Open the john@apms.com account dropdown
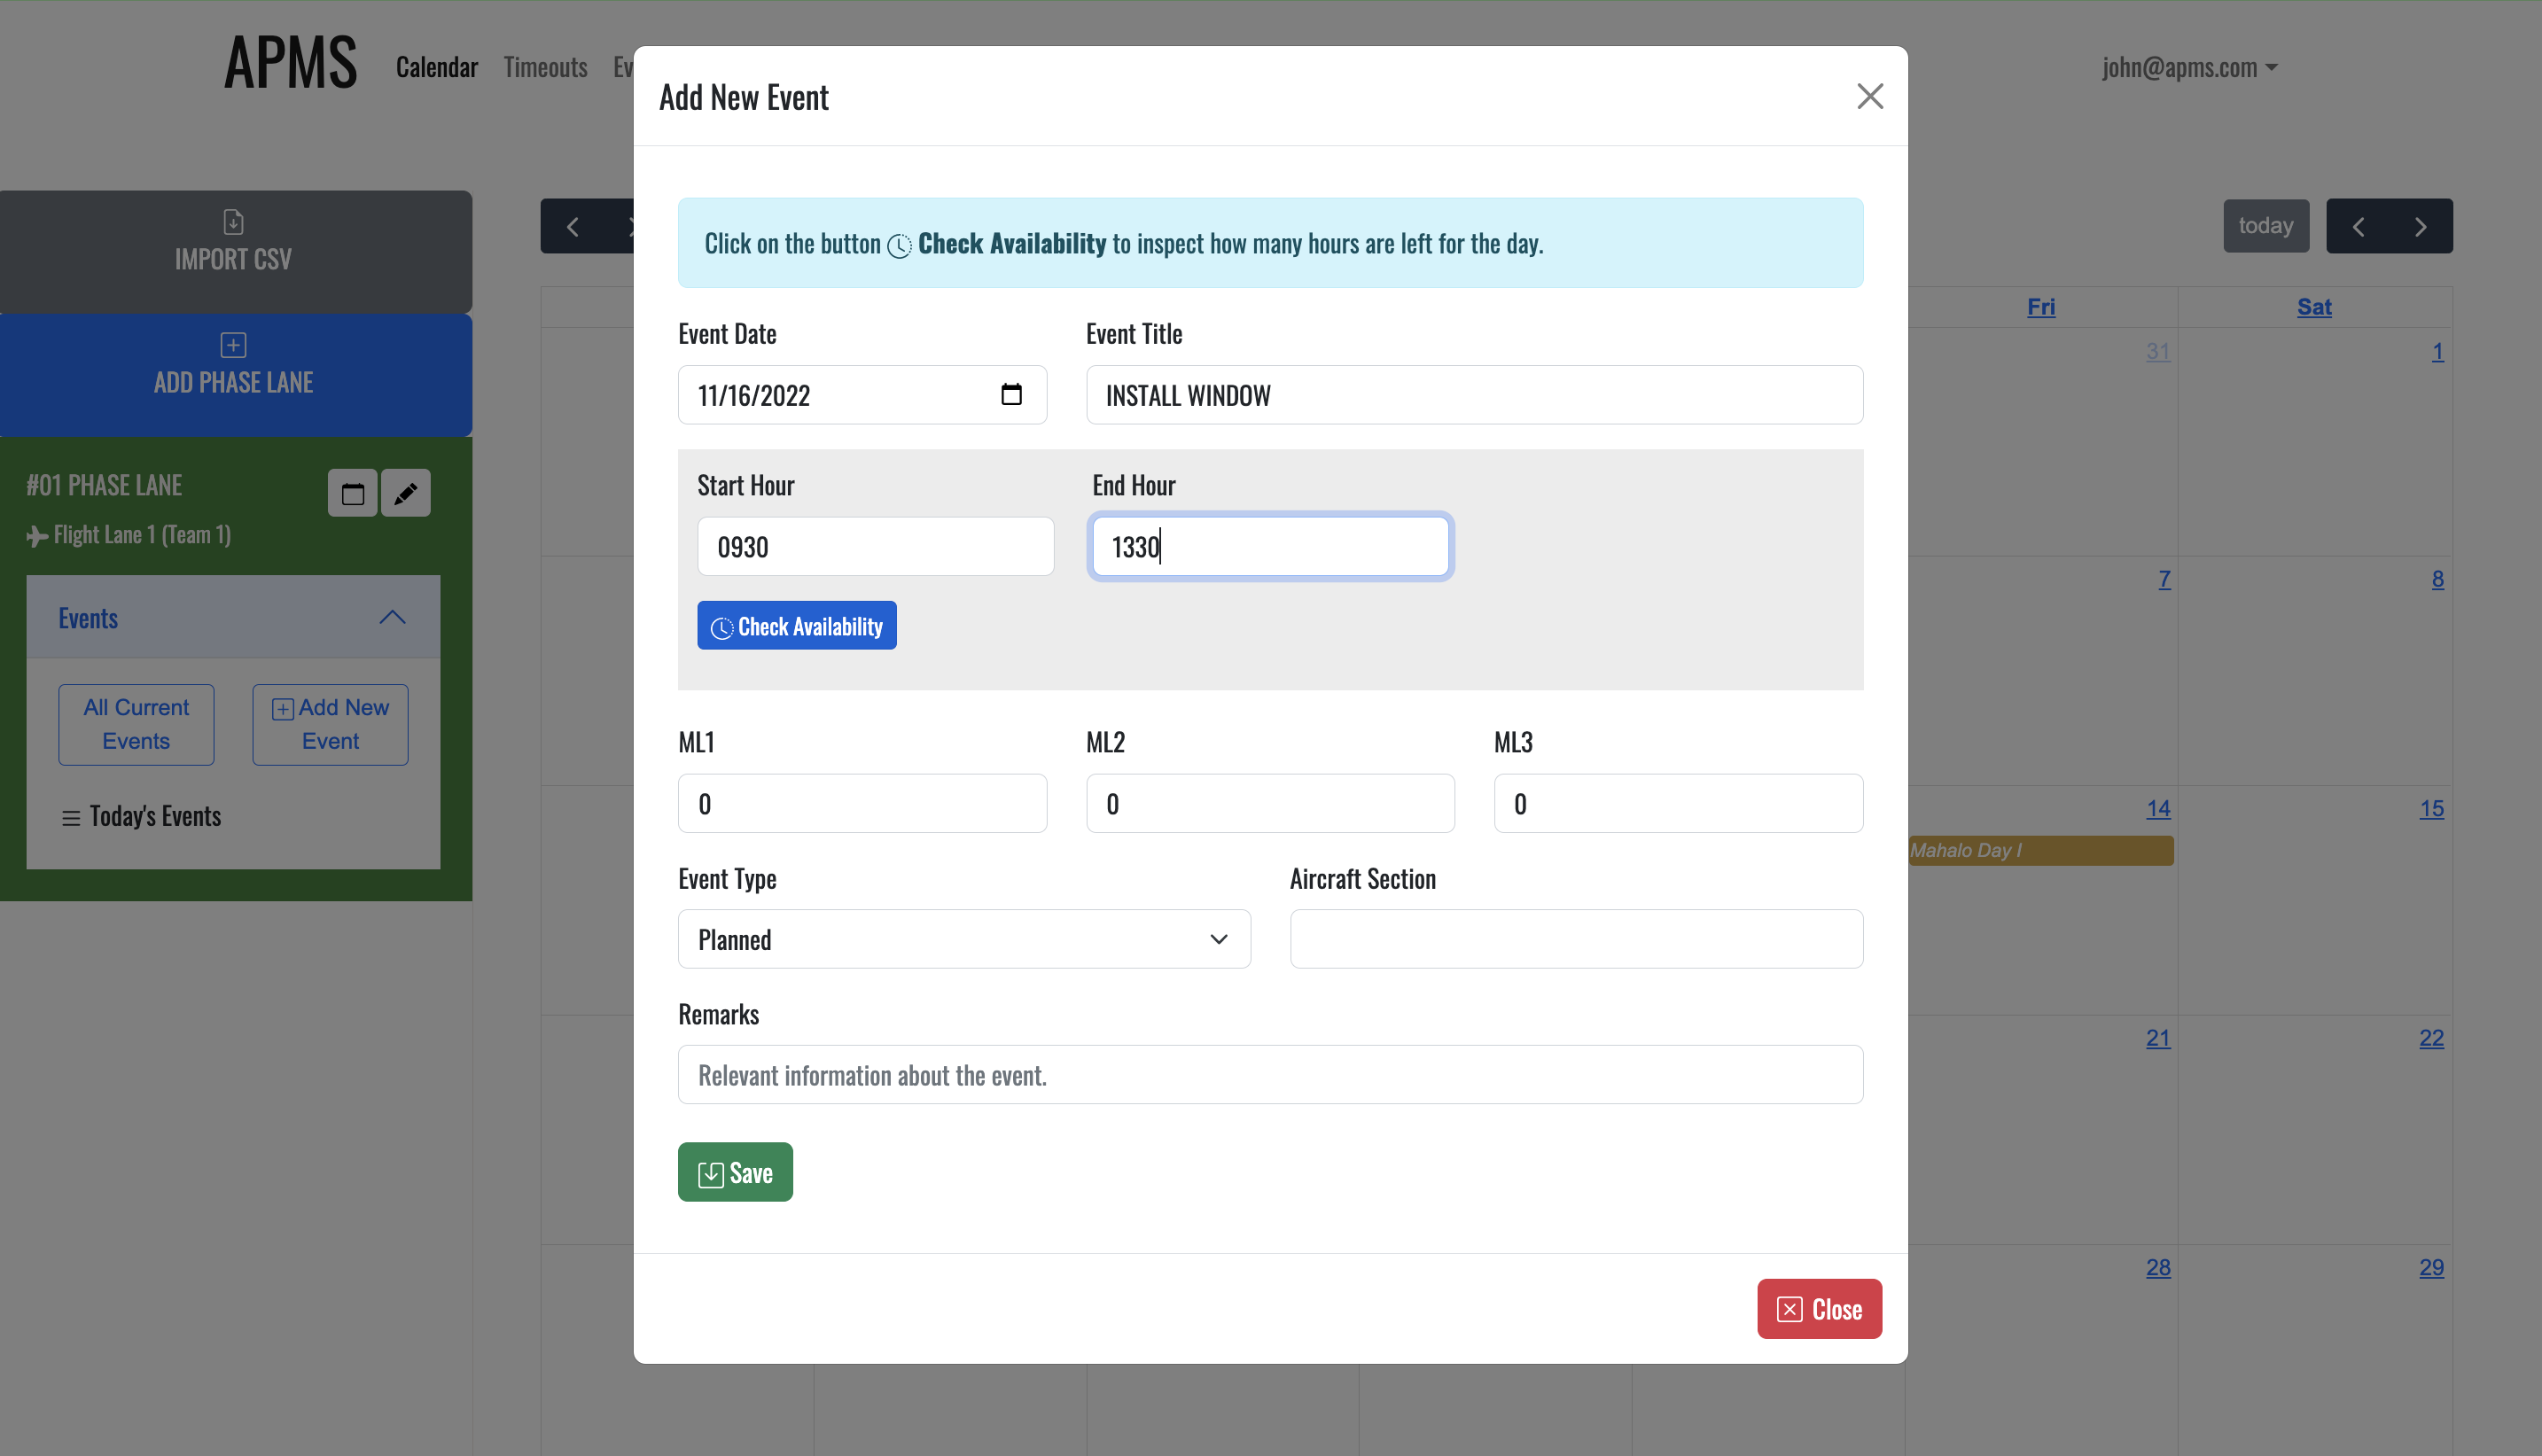2542x1456 pixels. click(2189, 68)
